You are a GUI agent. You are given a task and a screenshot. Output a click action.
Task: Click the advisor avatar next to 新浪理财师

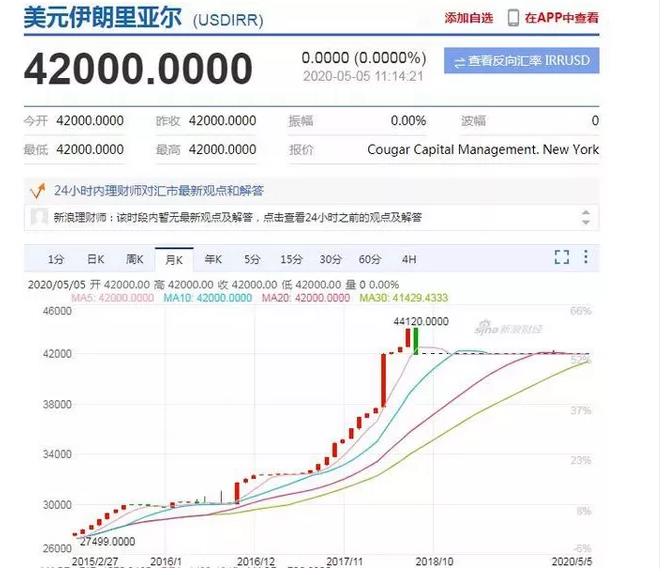(x=39, y=217)
